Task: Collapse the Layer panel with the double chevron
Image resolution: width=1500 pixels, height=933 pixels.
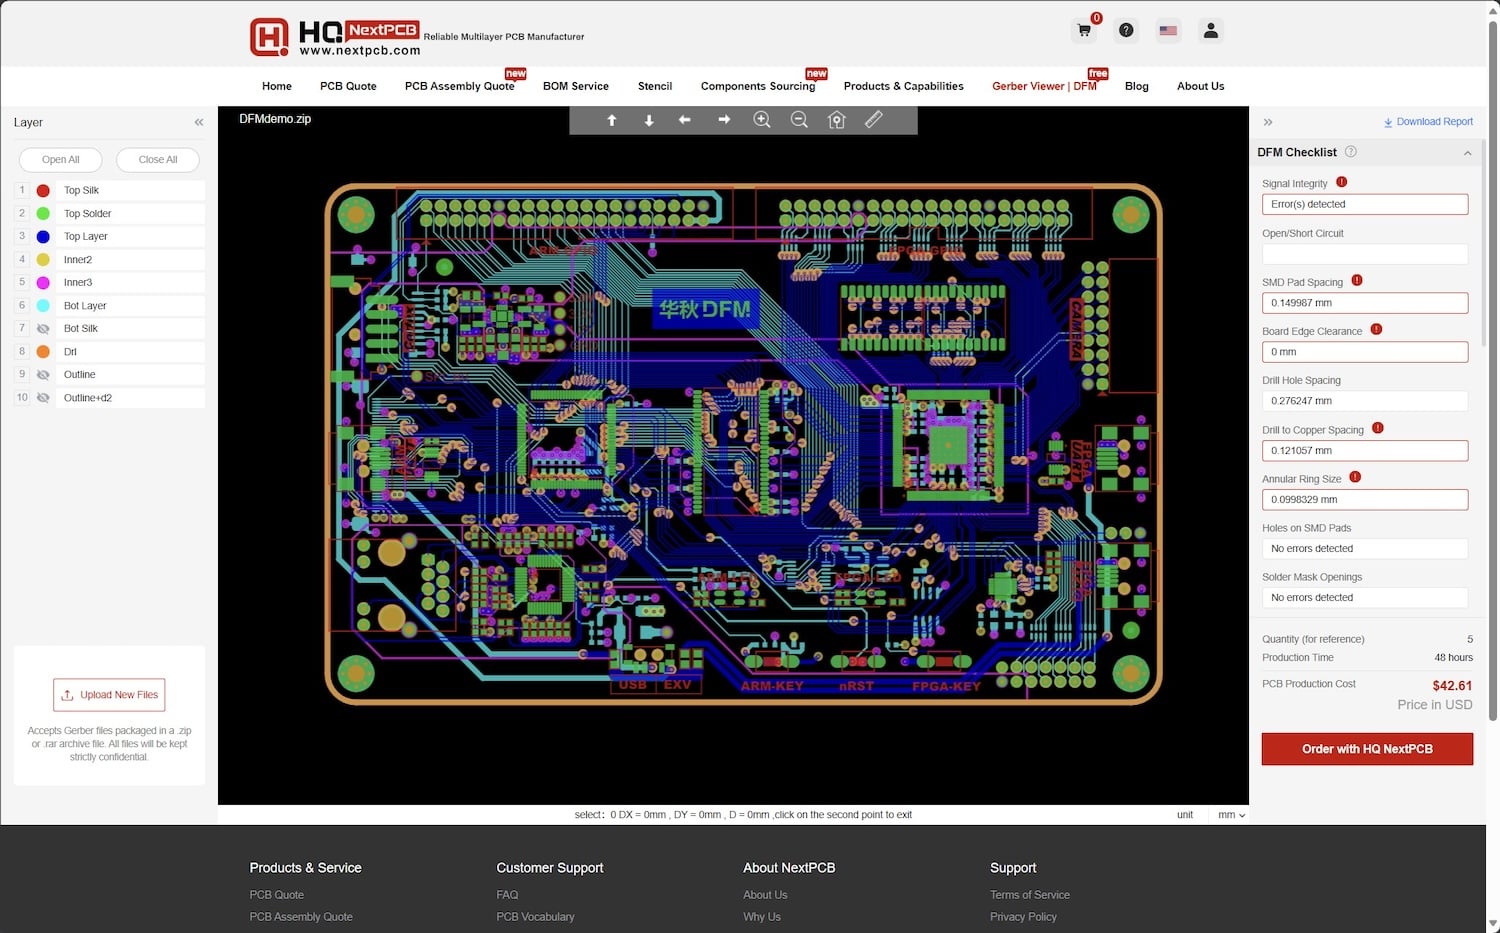Action: [x=198, y=122]
